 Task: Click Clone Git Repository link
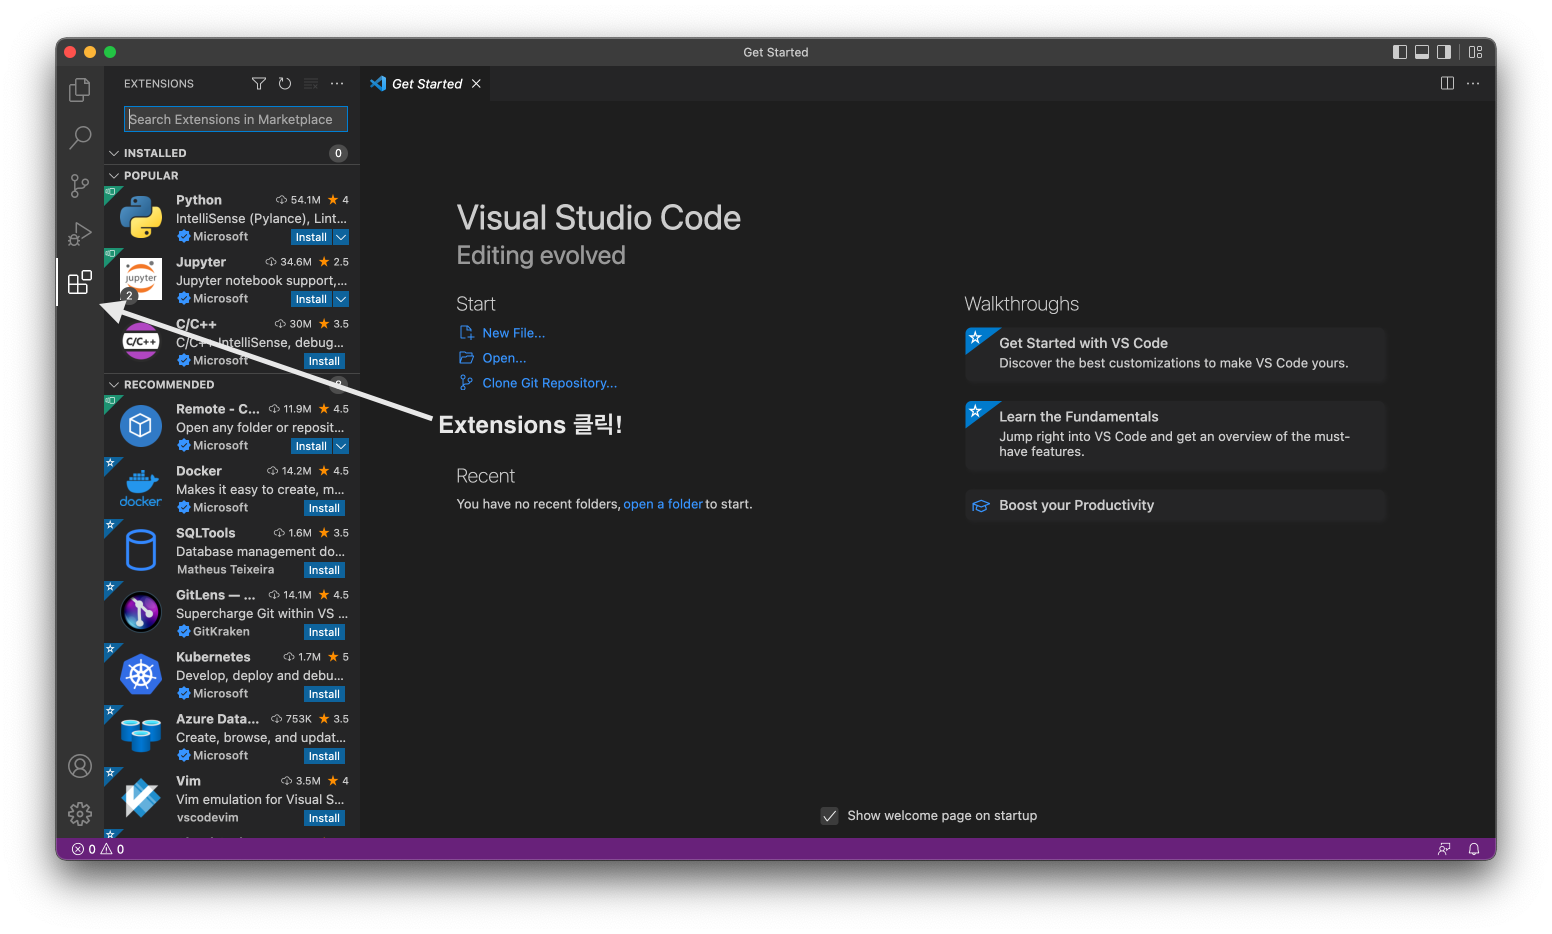(x=550, y=383)
